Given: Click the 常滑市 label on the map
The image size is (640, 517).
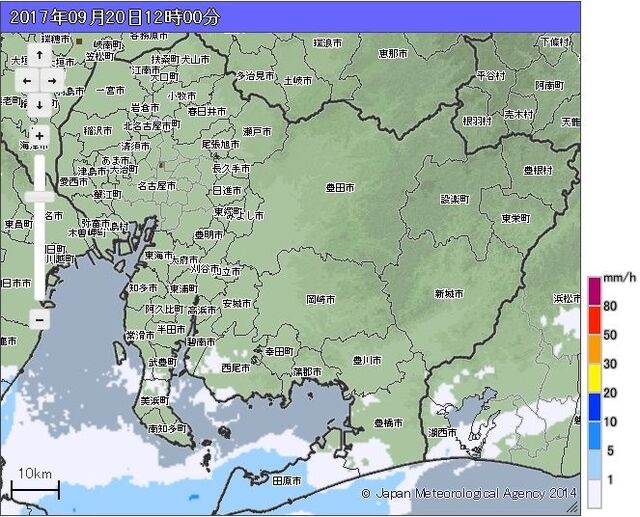Looking at the screenshot, I should (140, 335).
